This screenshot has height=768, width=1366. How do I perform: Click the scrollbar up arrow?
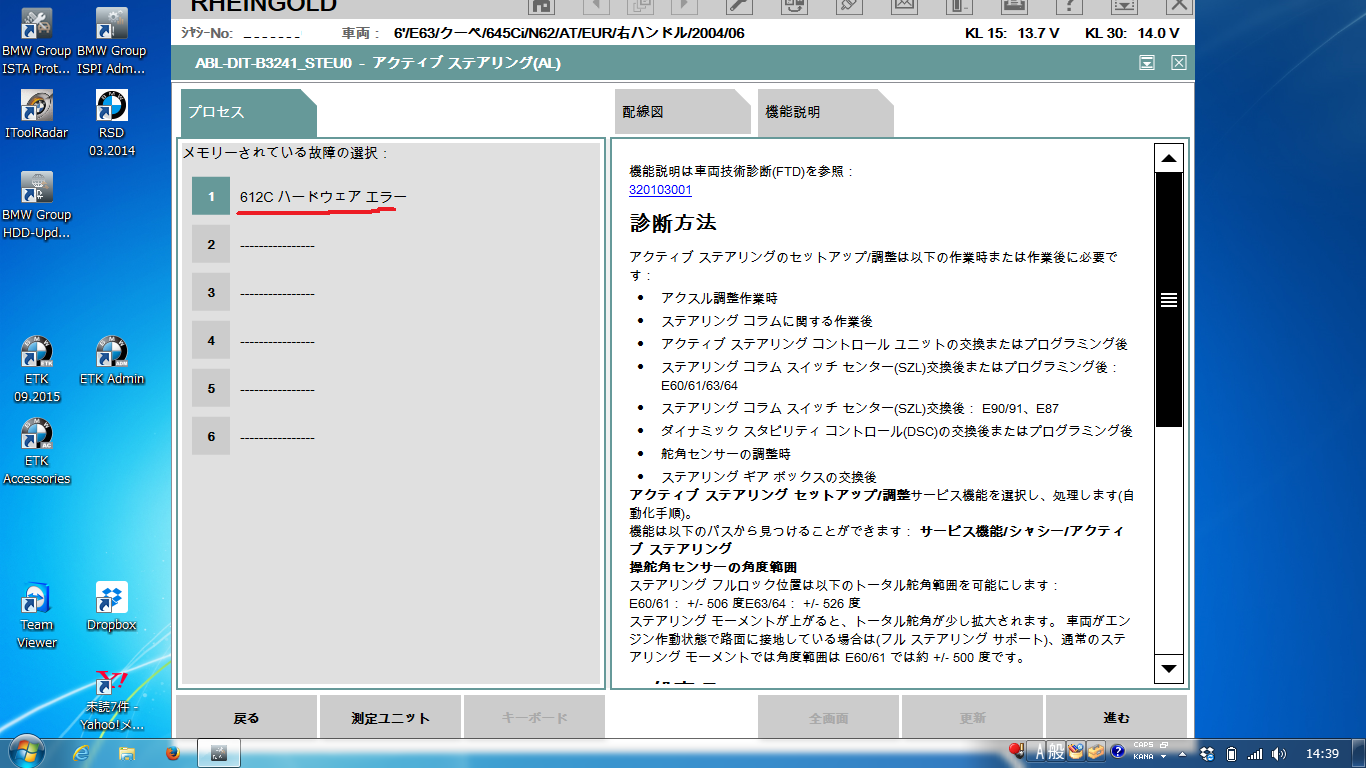[x=1168, y=158]
